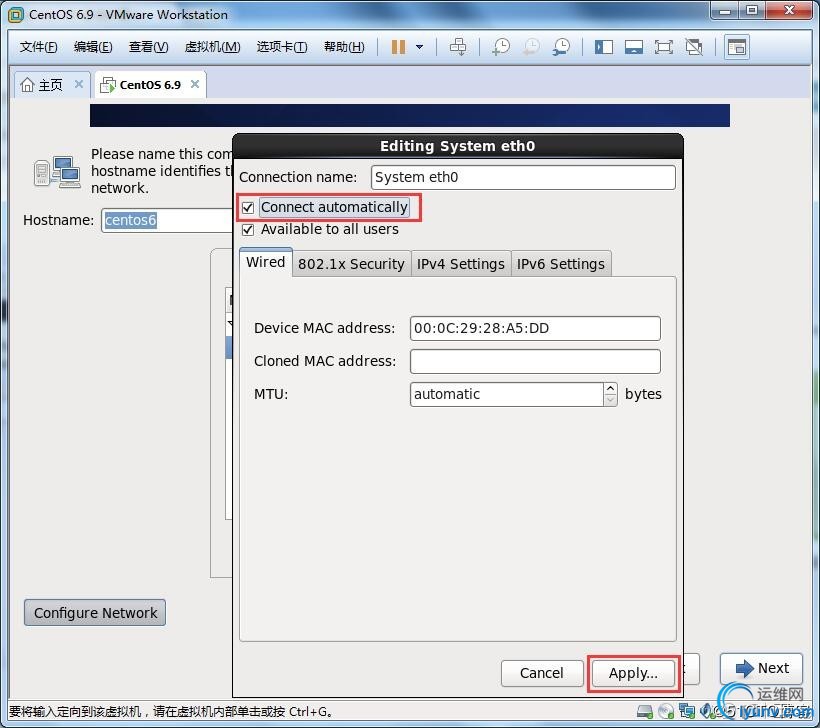Click the Cancel button in the dialog
Image resolution: width=820 pixels, height=728 pixels.
point(542,673)
